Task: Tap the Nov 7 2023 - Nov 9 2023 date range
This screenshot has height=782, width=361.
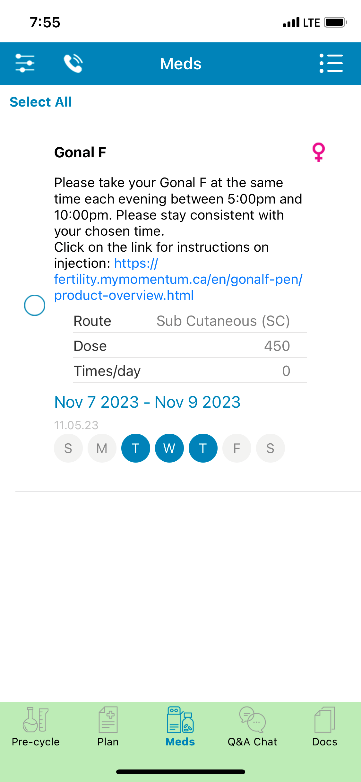Action: [x=147, y=402]
